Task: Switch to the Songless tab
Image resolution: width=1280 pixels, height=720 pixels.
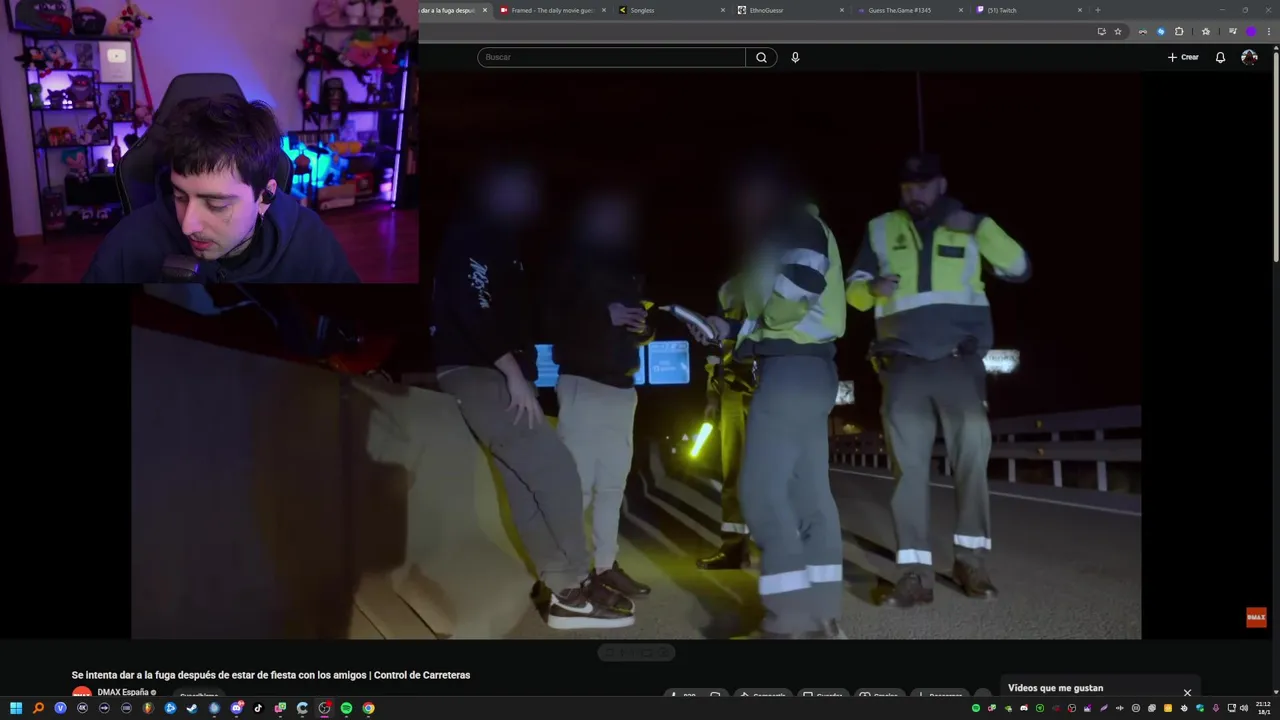Action: (670, 10)
